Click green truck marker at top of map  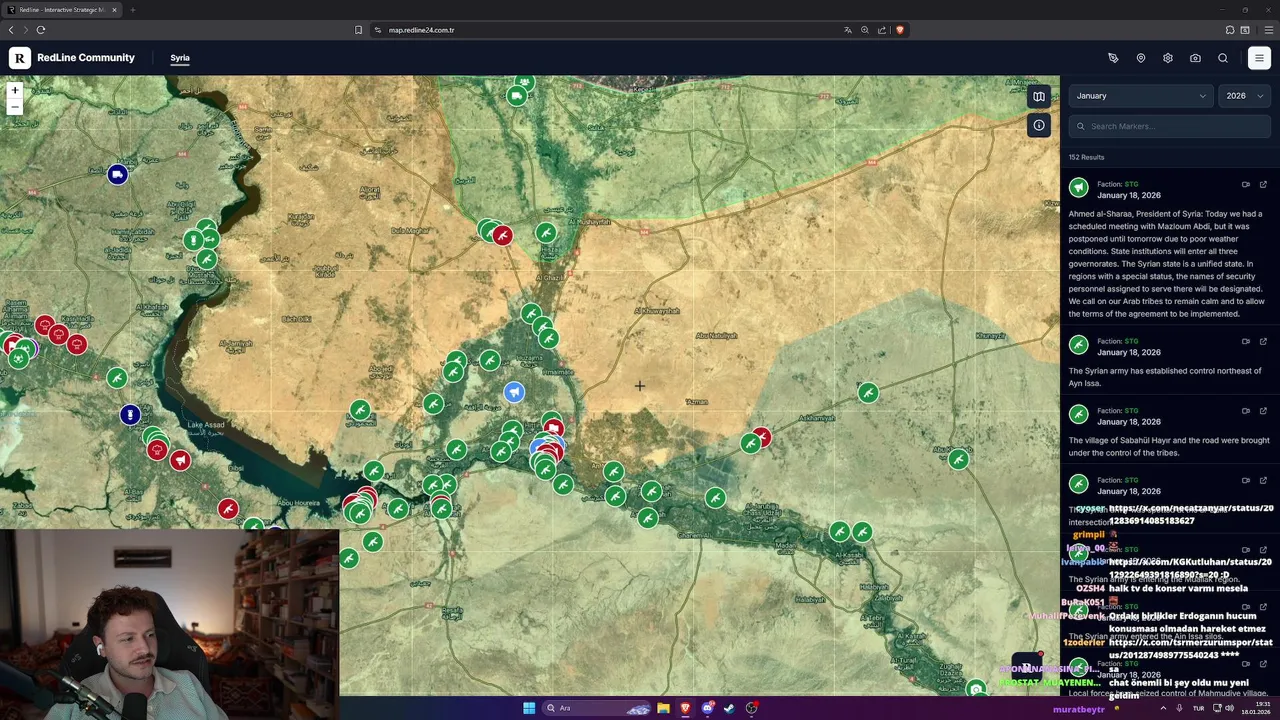coord(516,96)
